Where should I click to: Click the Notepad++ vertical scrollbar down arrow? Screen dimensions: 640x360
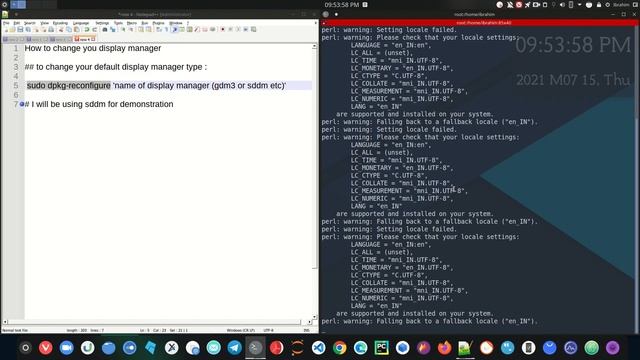[x=314, y=317]
